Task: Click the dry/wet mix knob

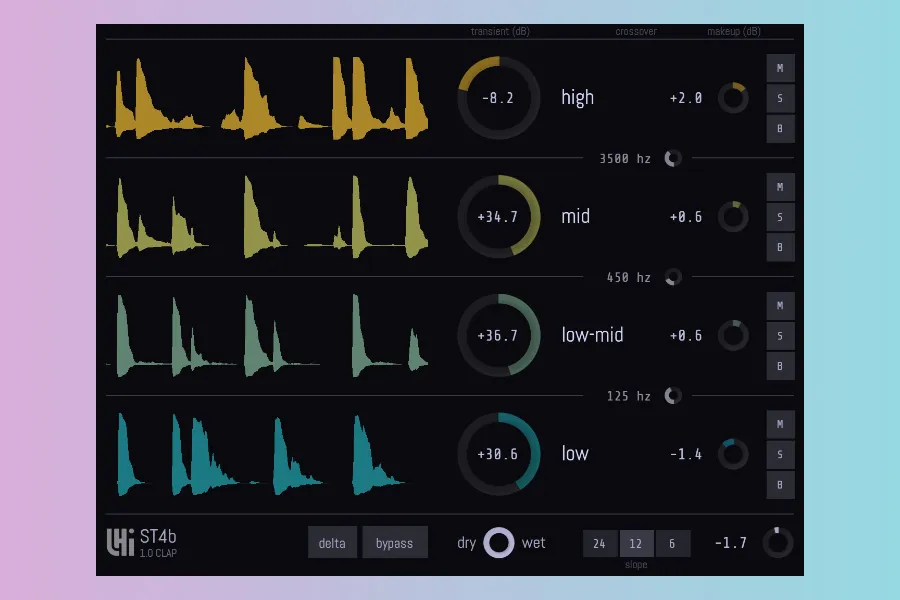Action: (499, 543)
